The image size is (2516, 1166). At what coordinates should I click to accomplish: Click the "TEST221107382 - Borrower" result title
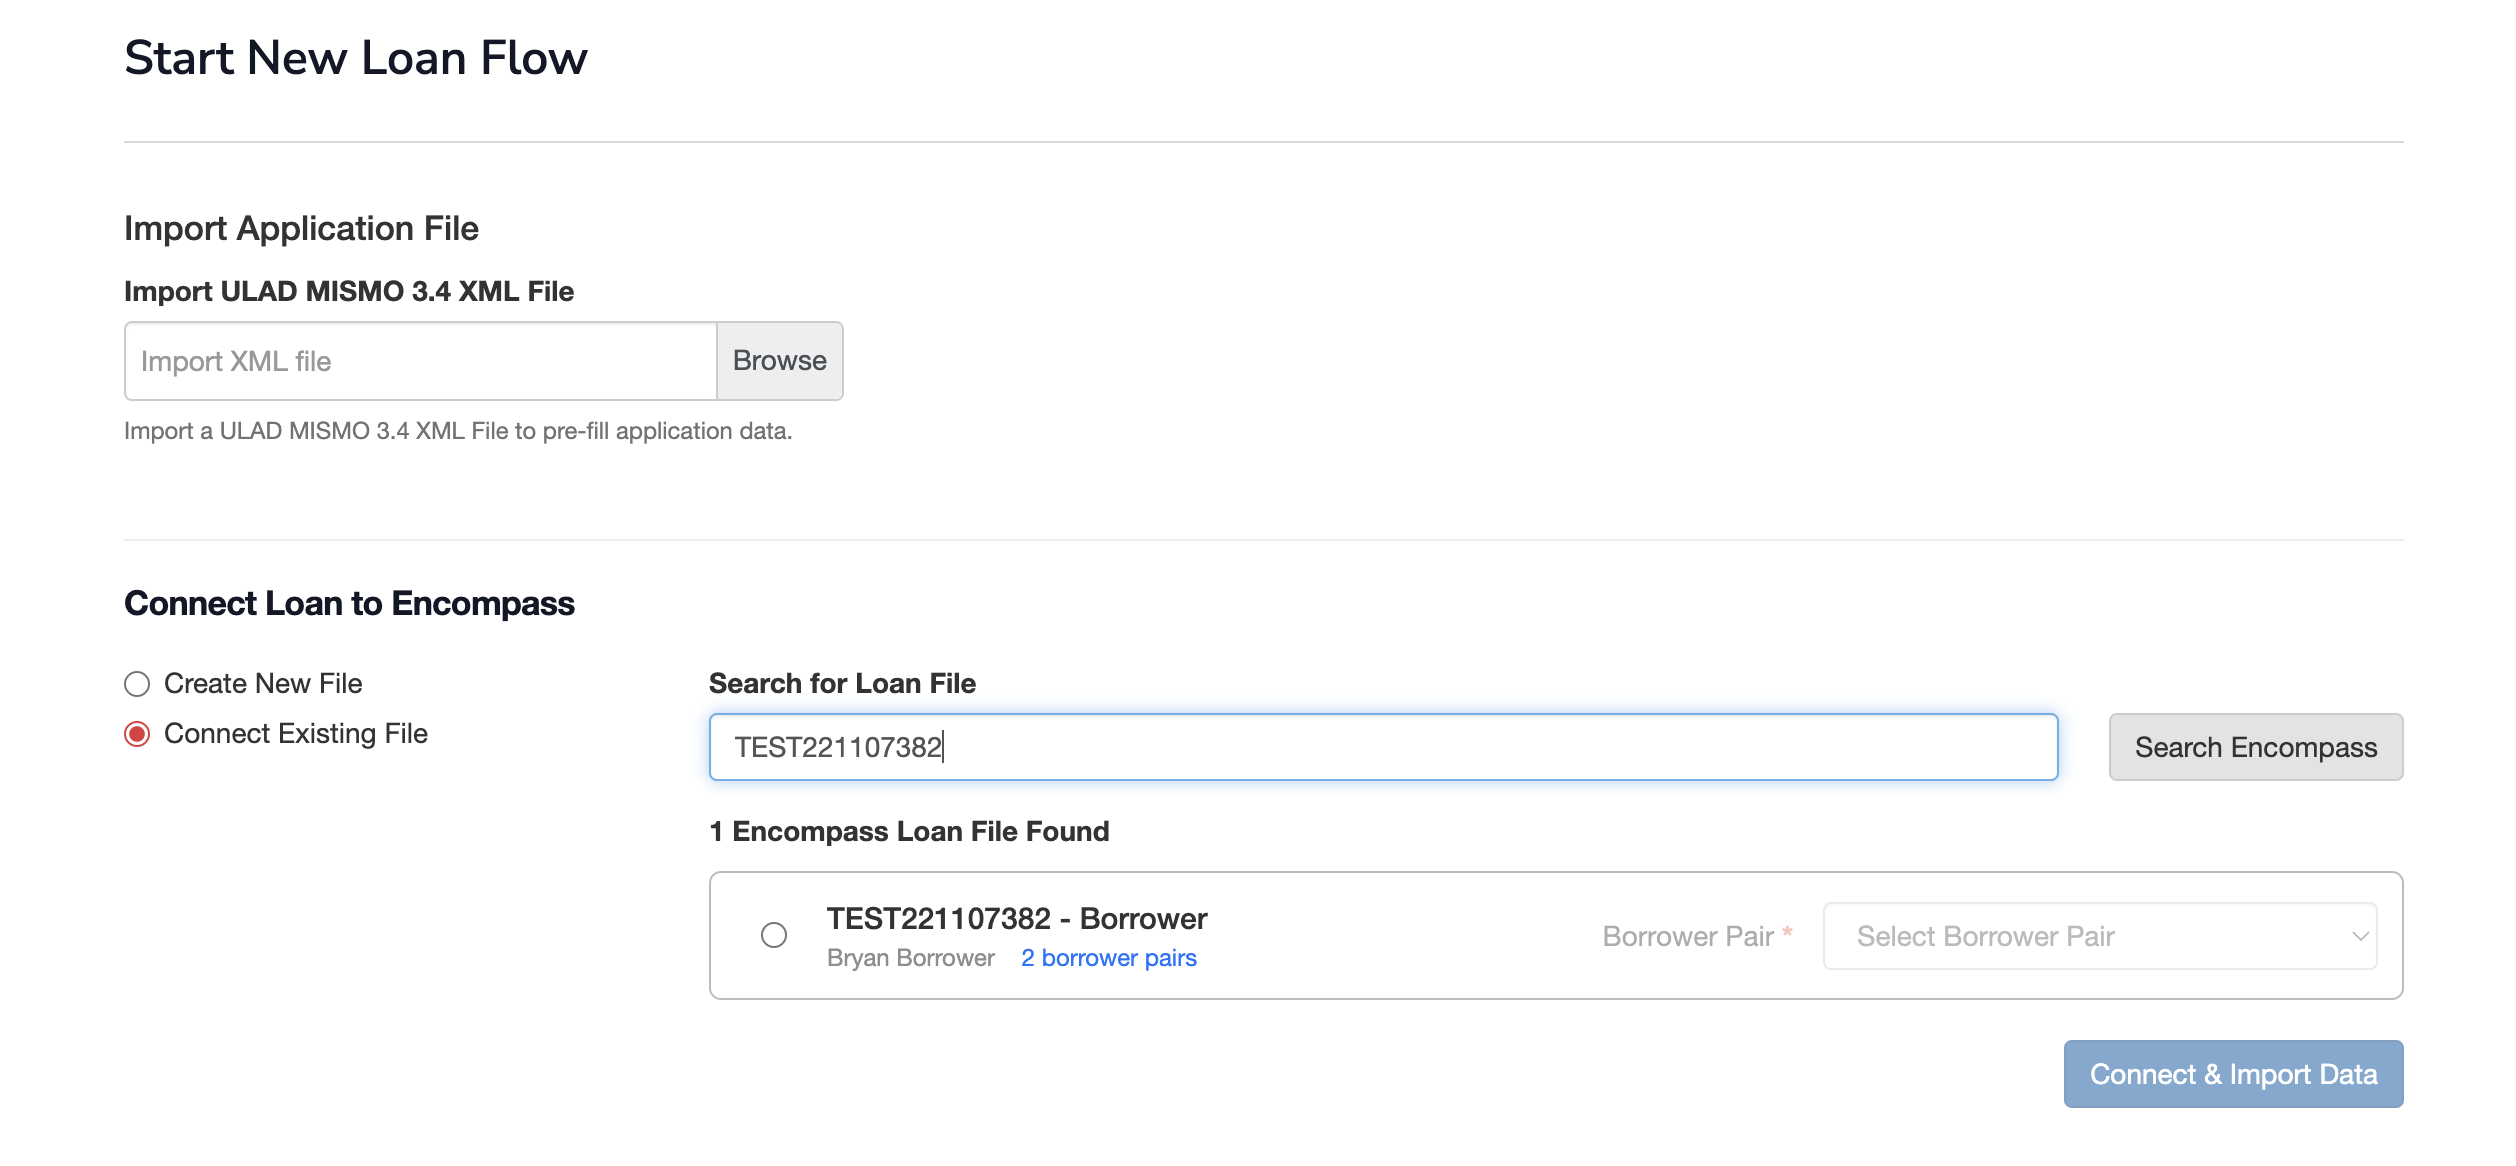click(x=1016, y=918)
